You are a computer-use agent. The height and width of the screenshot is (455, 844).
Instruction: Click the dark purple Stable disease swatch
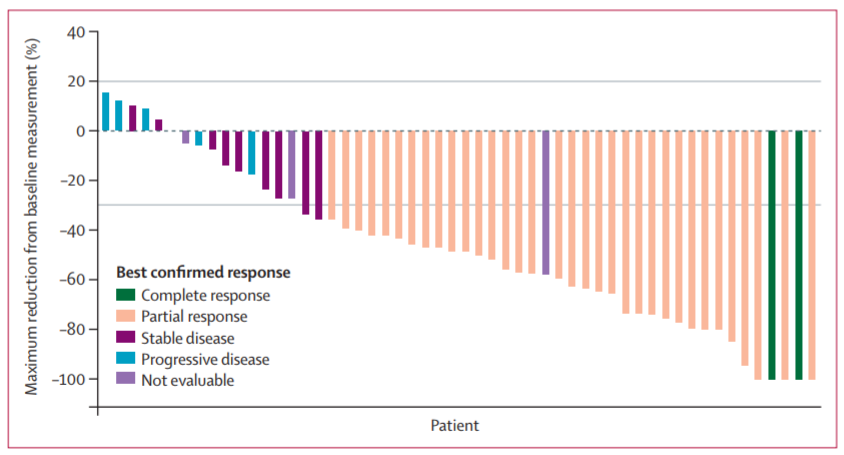click(x=125, y=337)
